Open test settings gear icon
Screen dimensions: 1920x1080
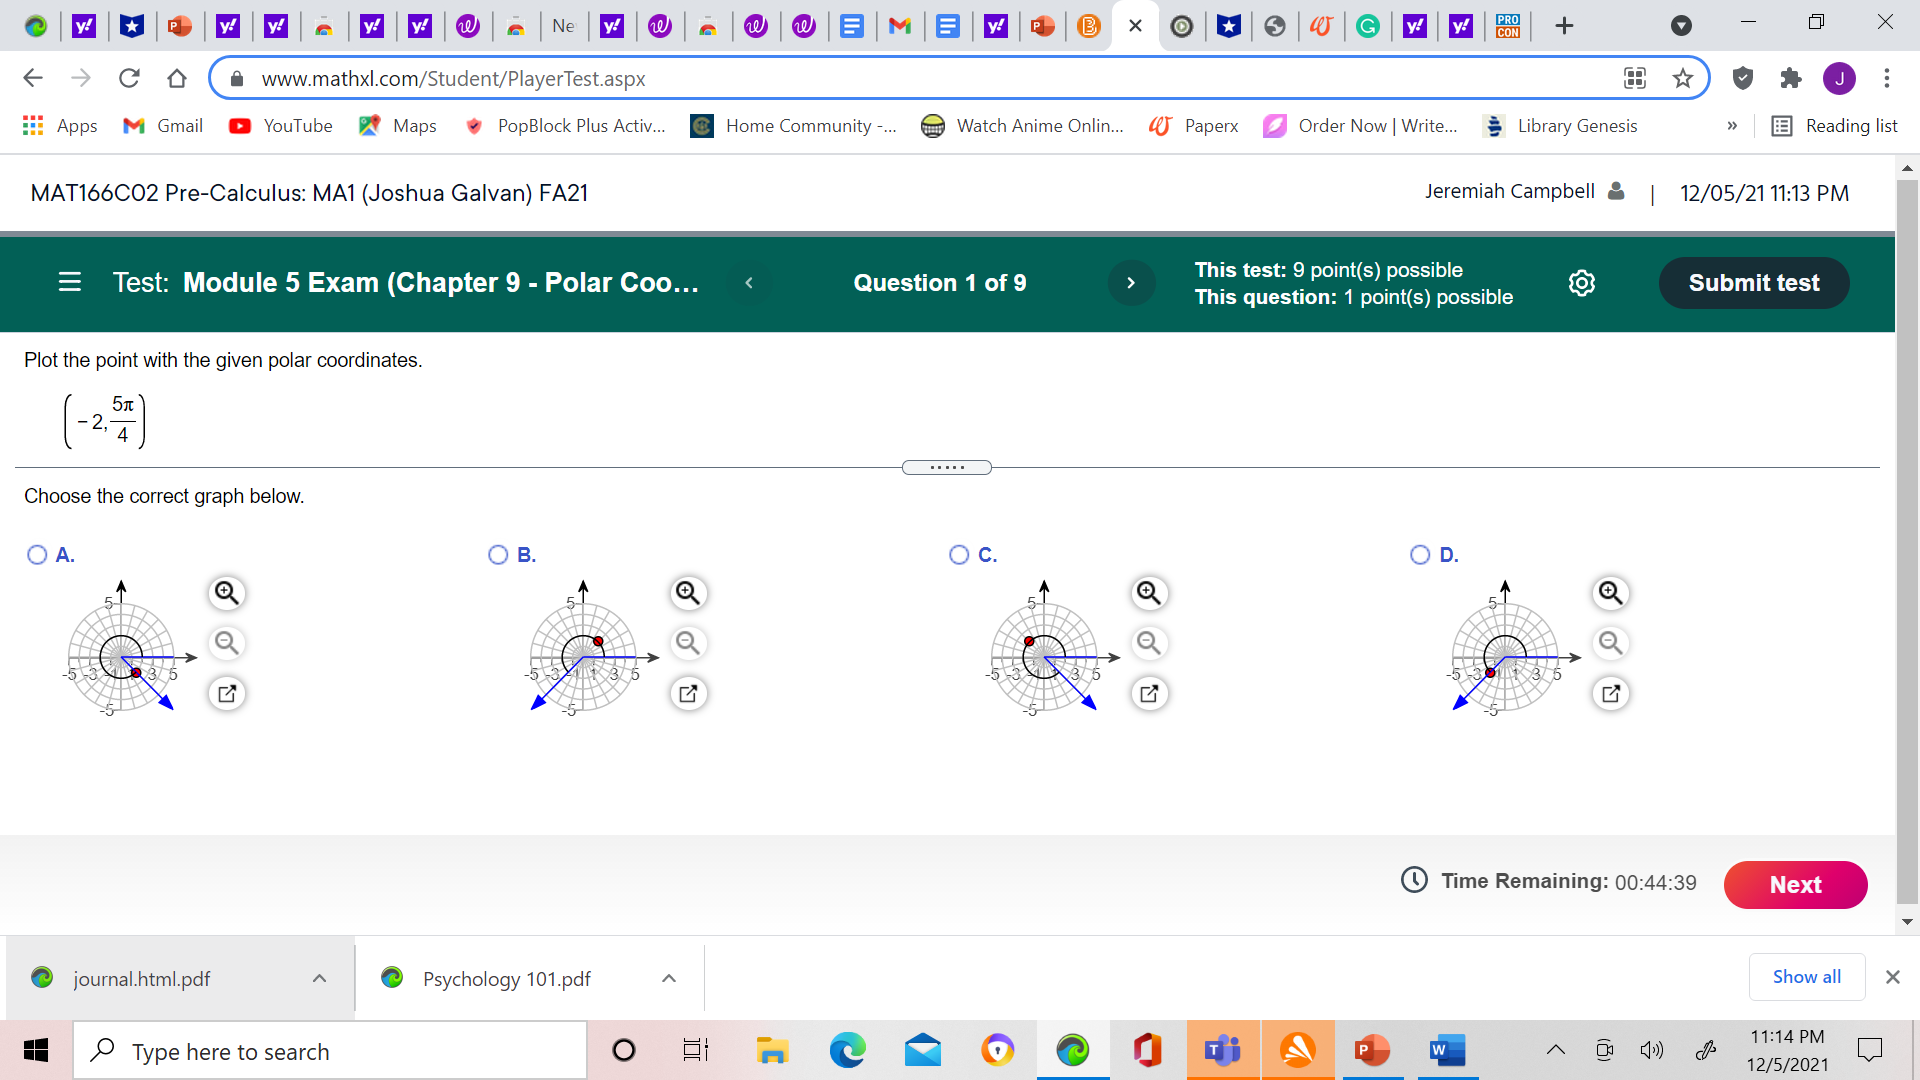pyautogui.click(x=1582, y=283)
